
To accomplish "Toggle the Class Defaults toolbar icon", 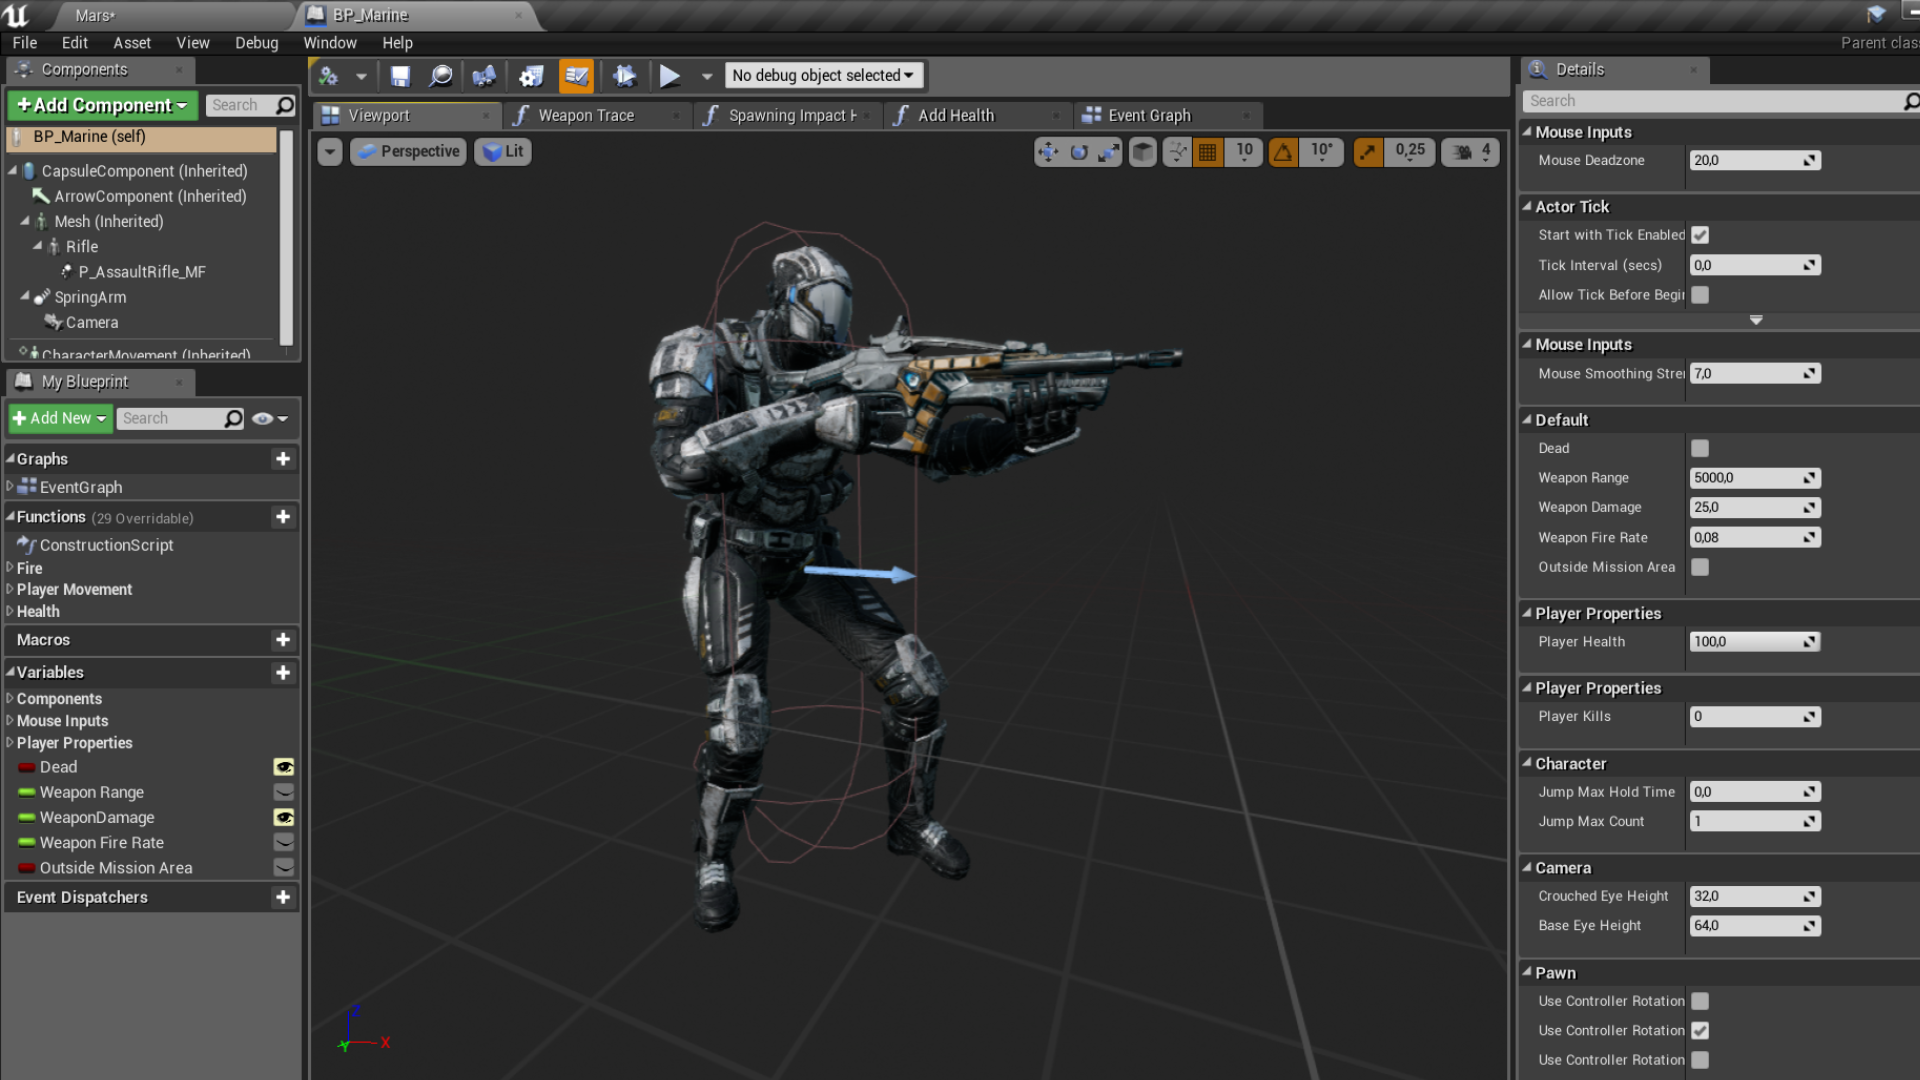I will [x=576, y=76].
